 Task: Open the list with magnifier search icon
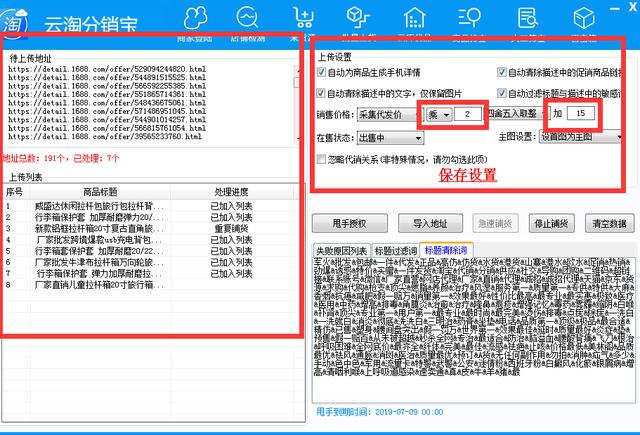[x=469, y=18]
